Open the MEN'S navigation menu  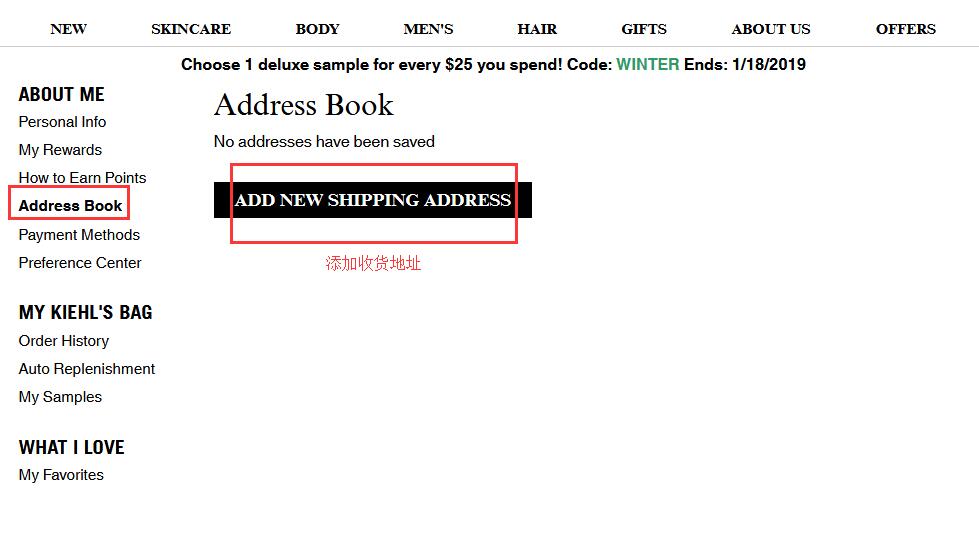[x=428, y=29]
